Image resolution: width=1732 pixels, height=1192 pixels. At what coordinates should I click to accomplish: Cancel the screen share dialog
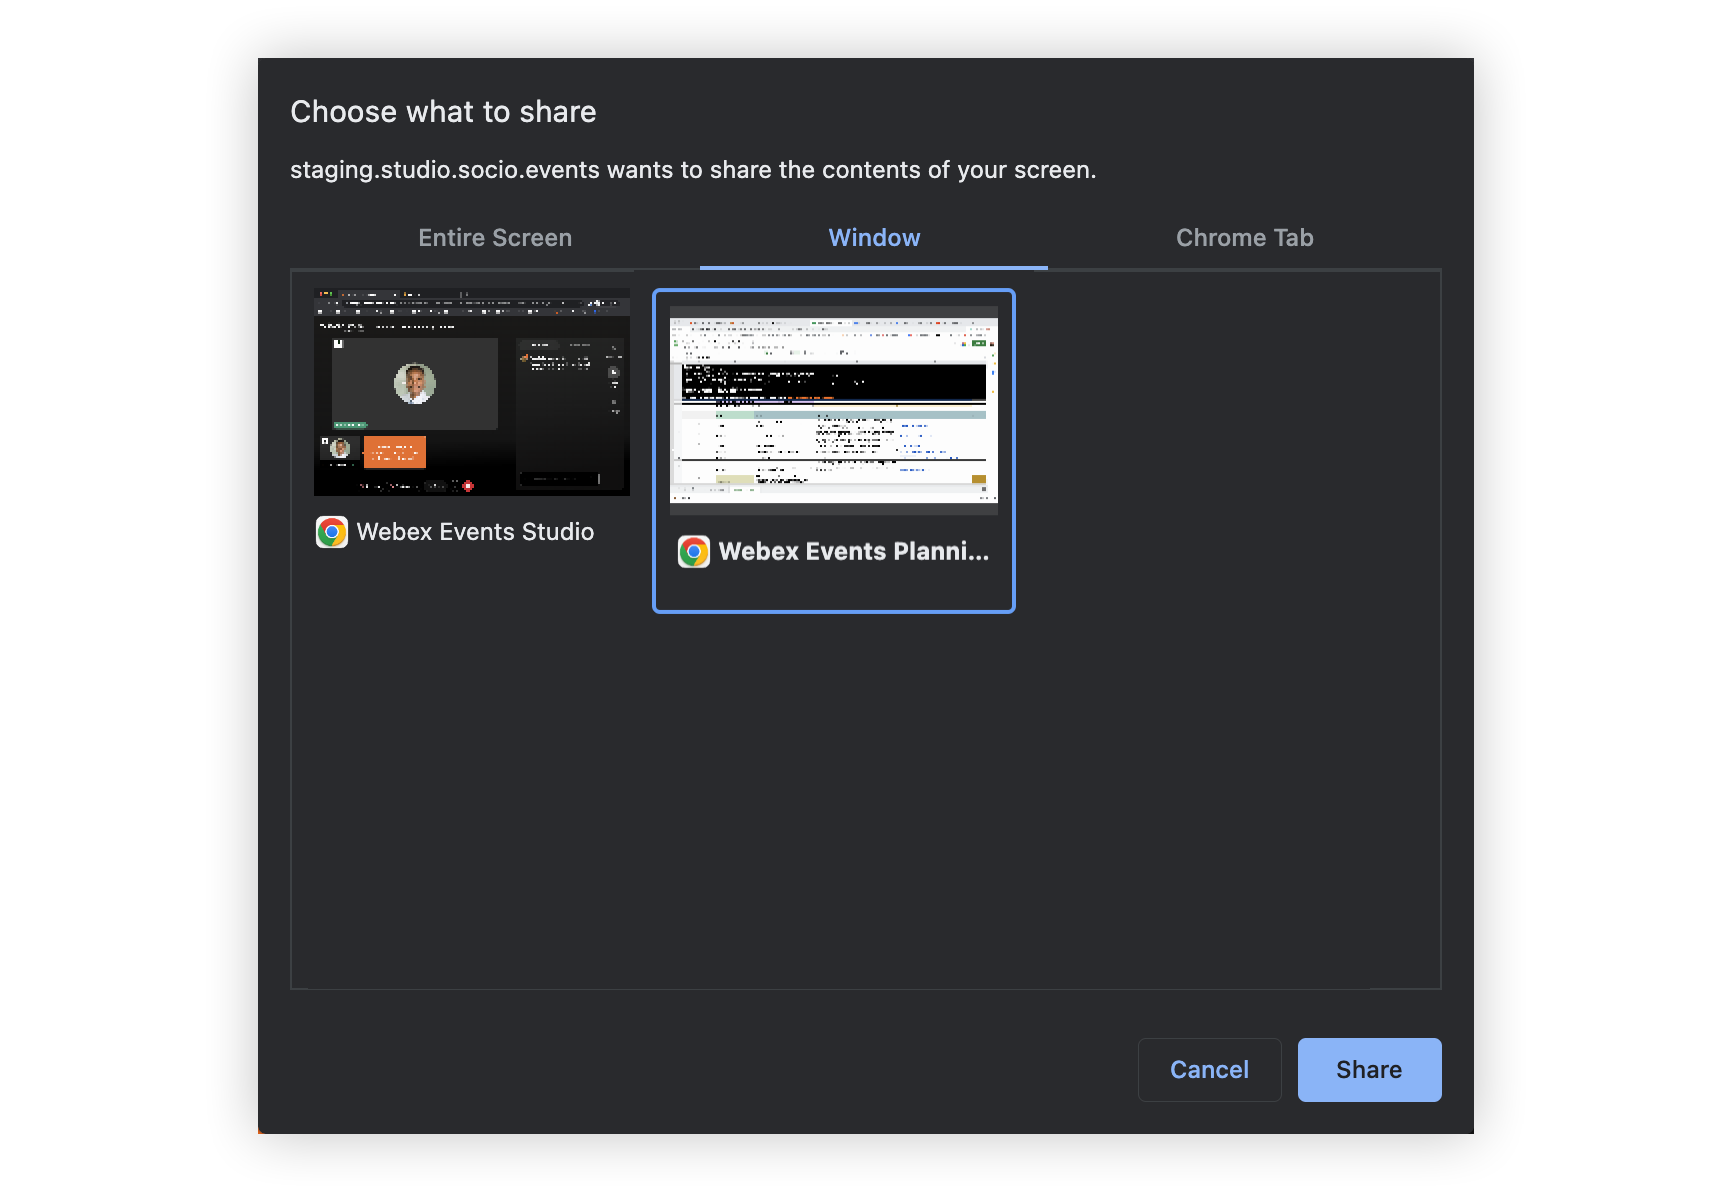coord(1209,1070)
